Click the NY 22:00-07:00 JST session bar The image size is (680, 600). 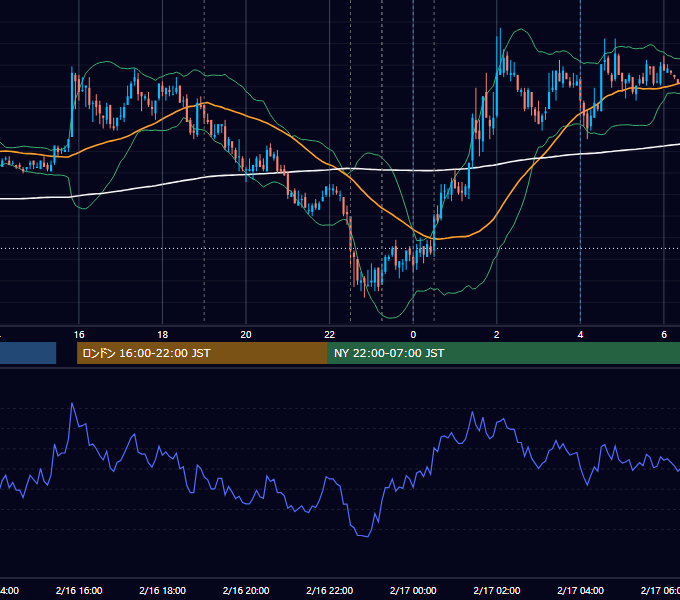pos(503,353)
